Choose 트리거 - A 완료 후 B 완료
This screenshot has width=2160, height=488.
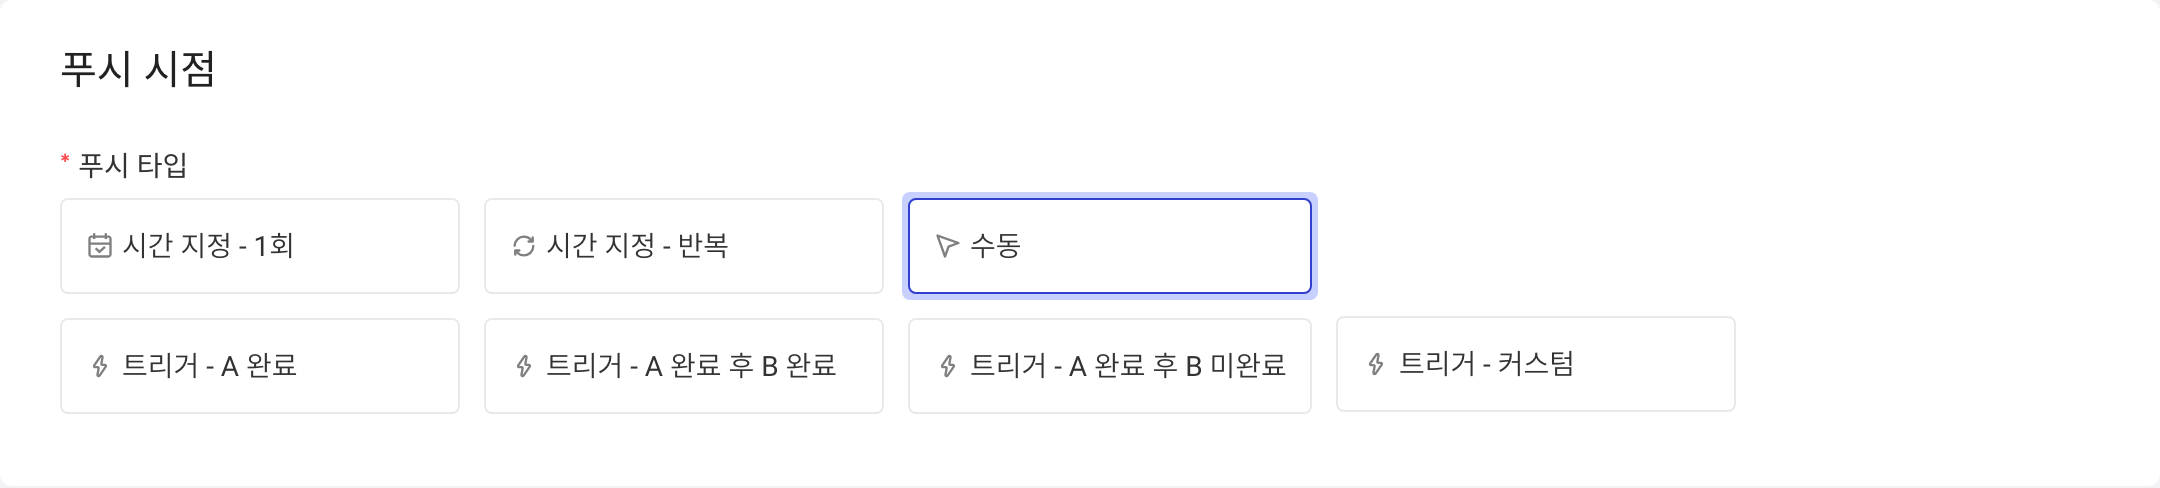click(x=684, y=366)
